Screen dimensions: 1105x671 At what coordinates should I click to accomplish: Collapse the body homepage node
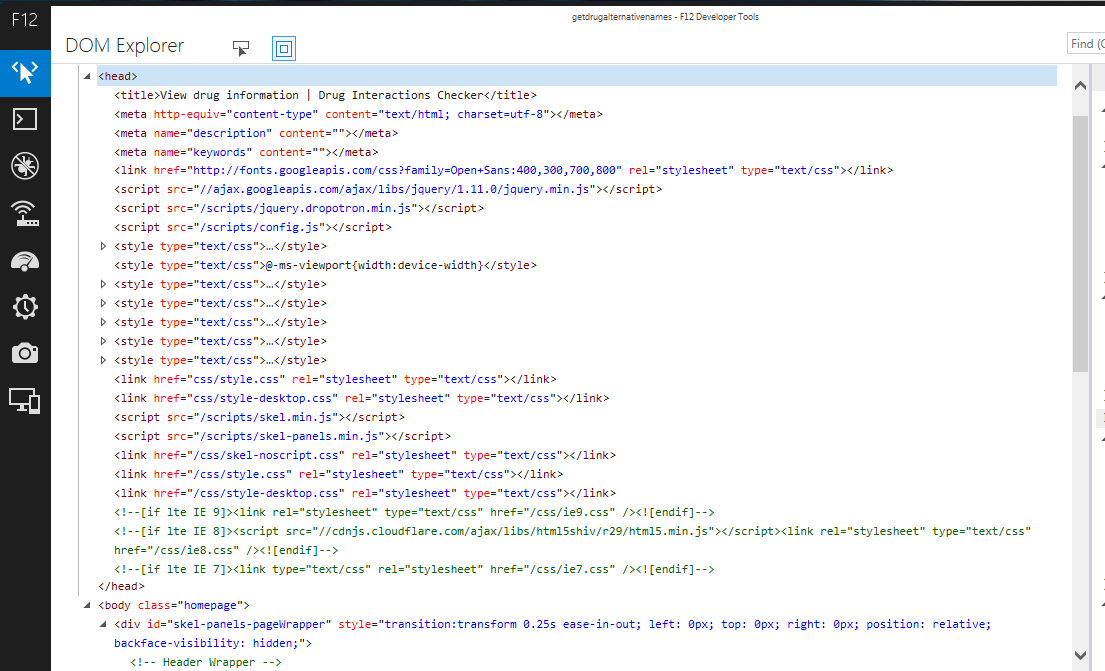click(x=87, y=605)
